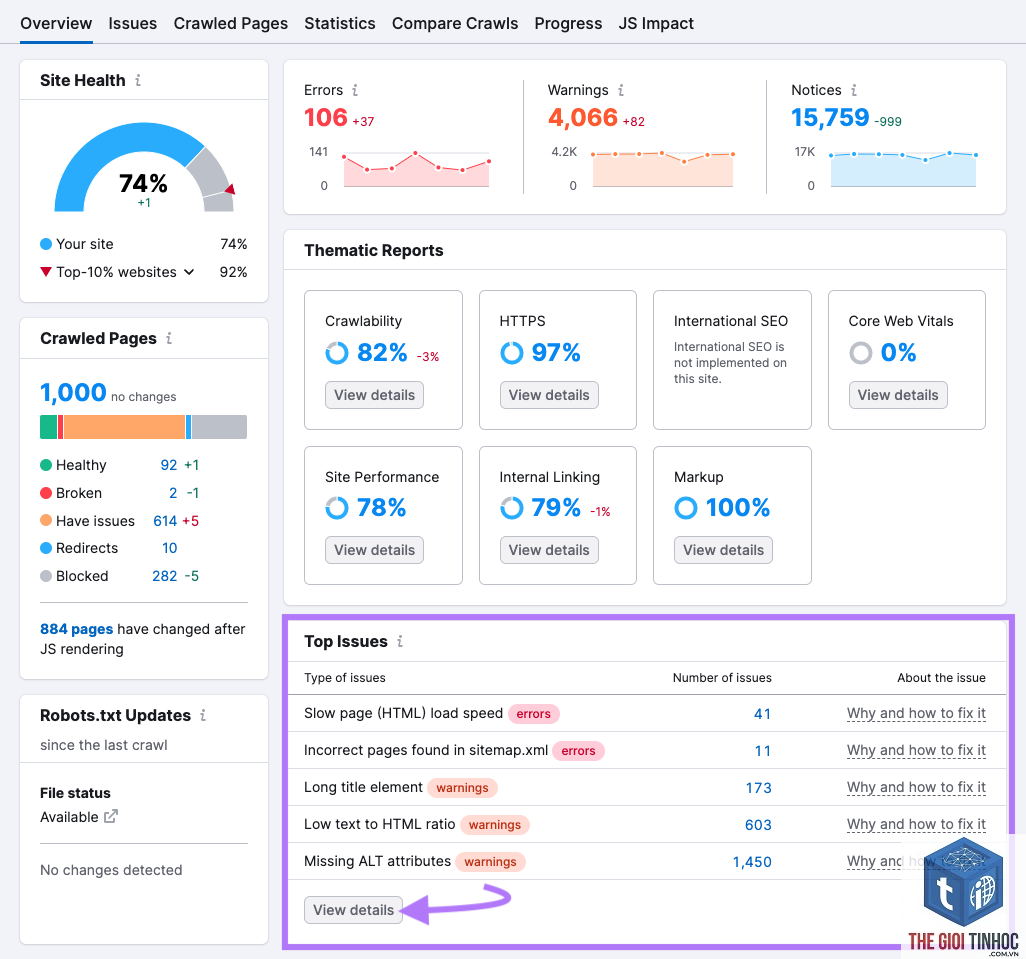Image resolution: width=1026 pixels, height=959 pixels.
Task: Select the Compare Crawls tab
Action: tap(455, 24)
